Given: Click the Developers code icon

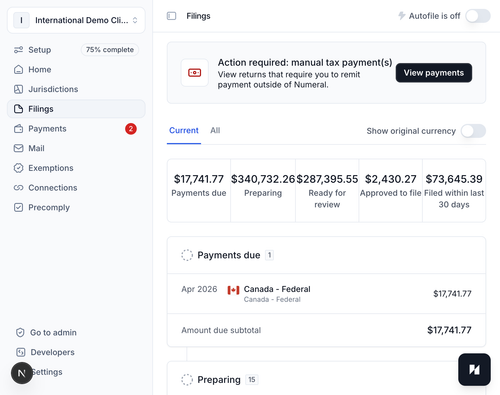Looking at the screenshot, I should pyautogui.click(x=20, y=352).
